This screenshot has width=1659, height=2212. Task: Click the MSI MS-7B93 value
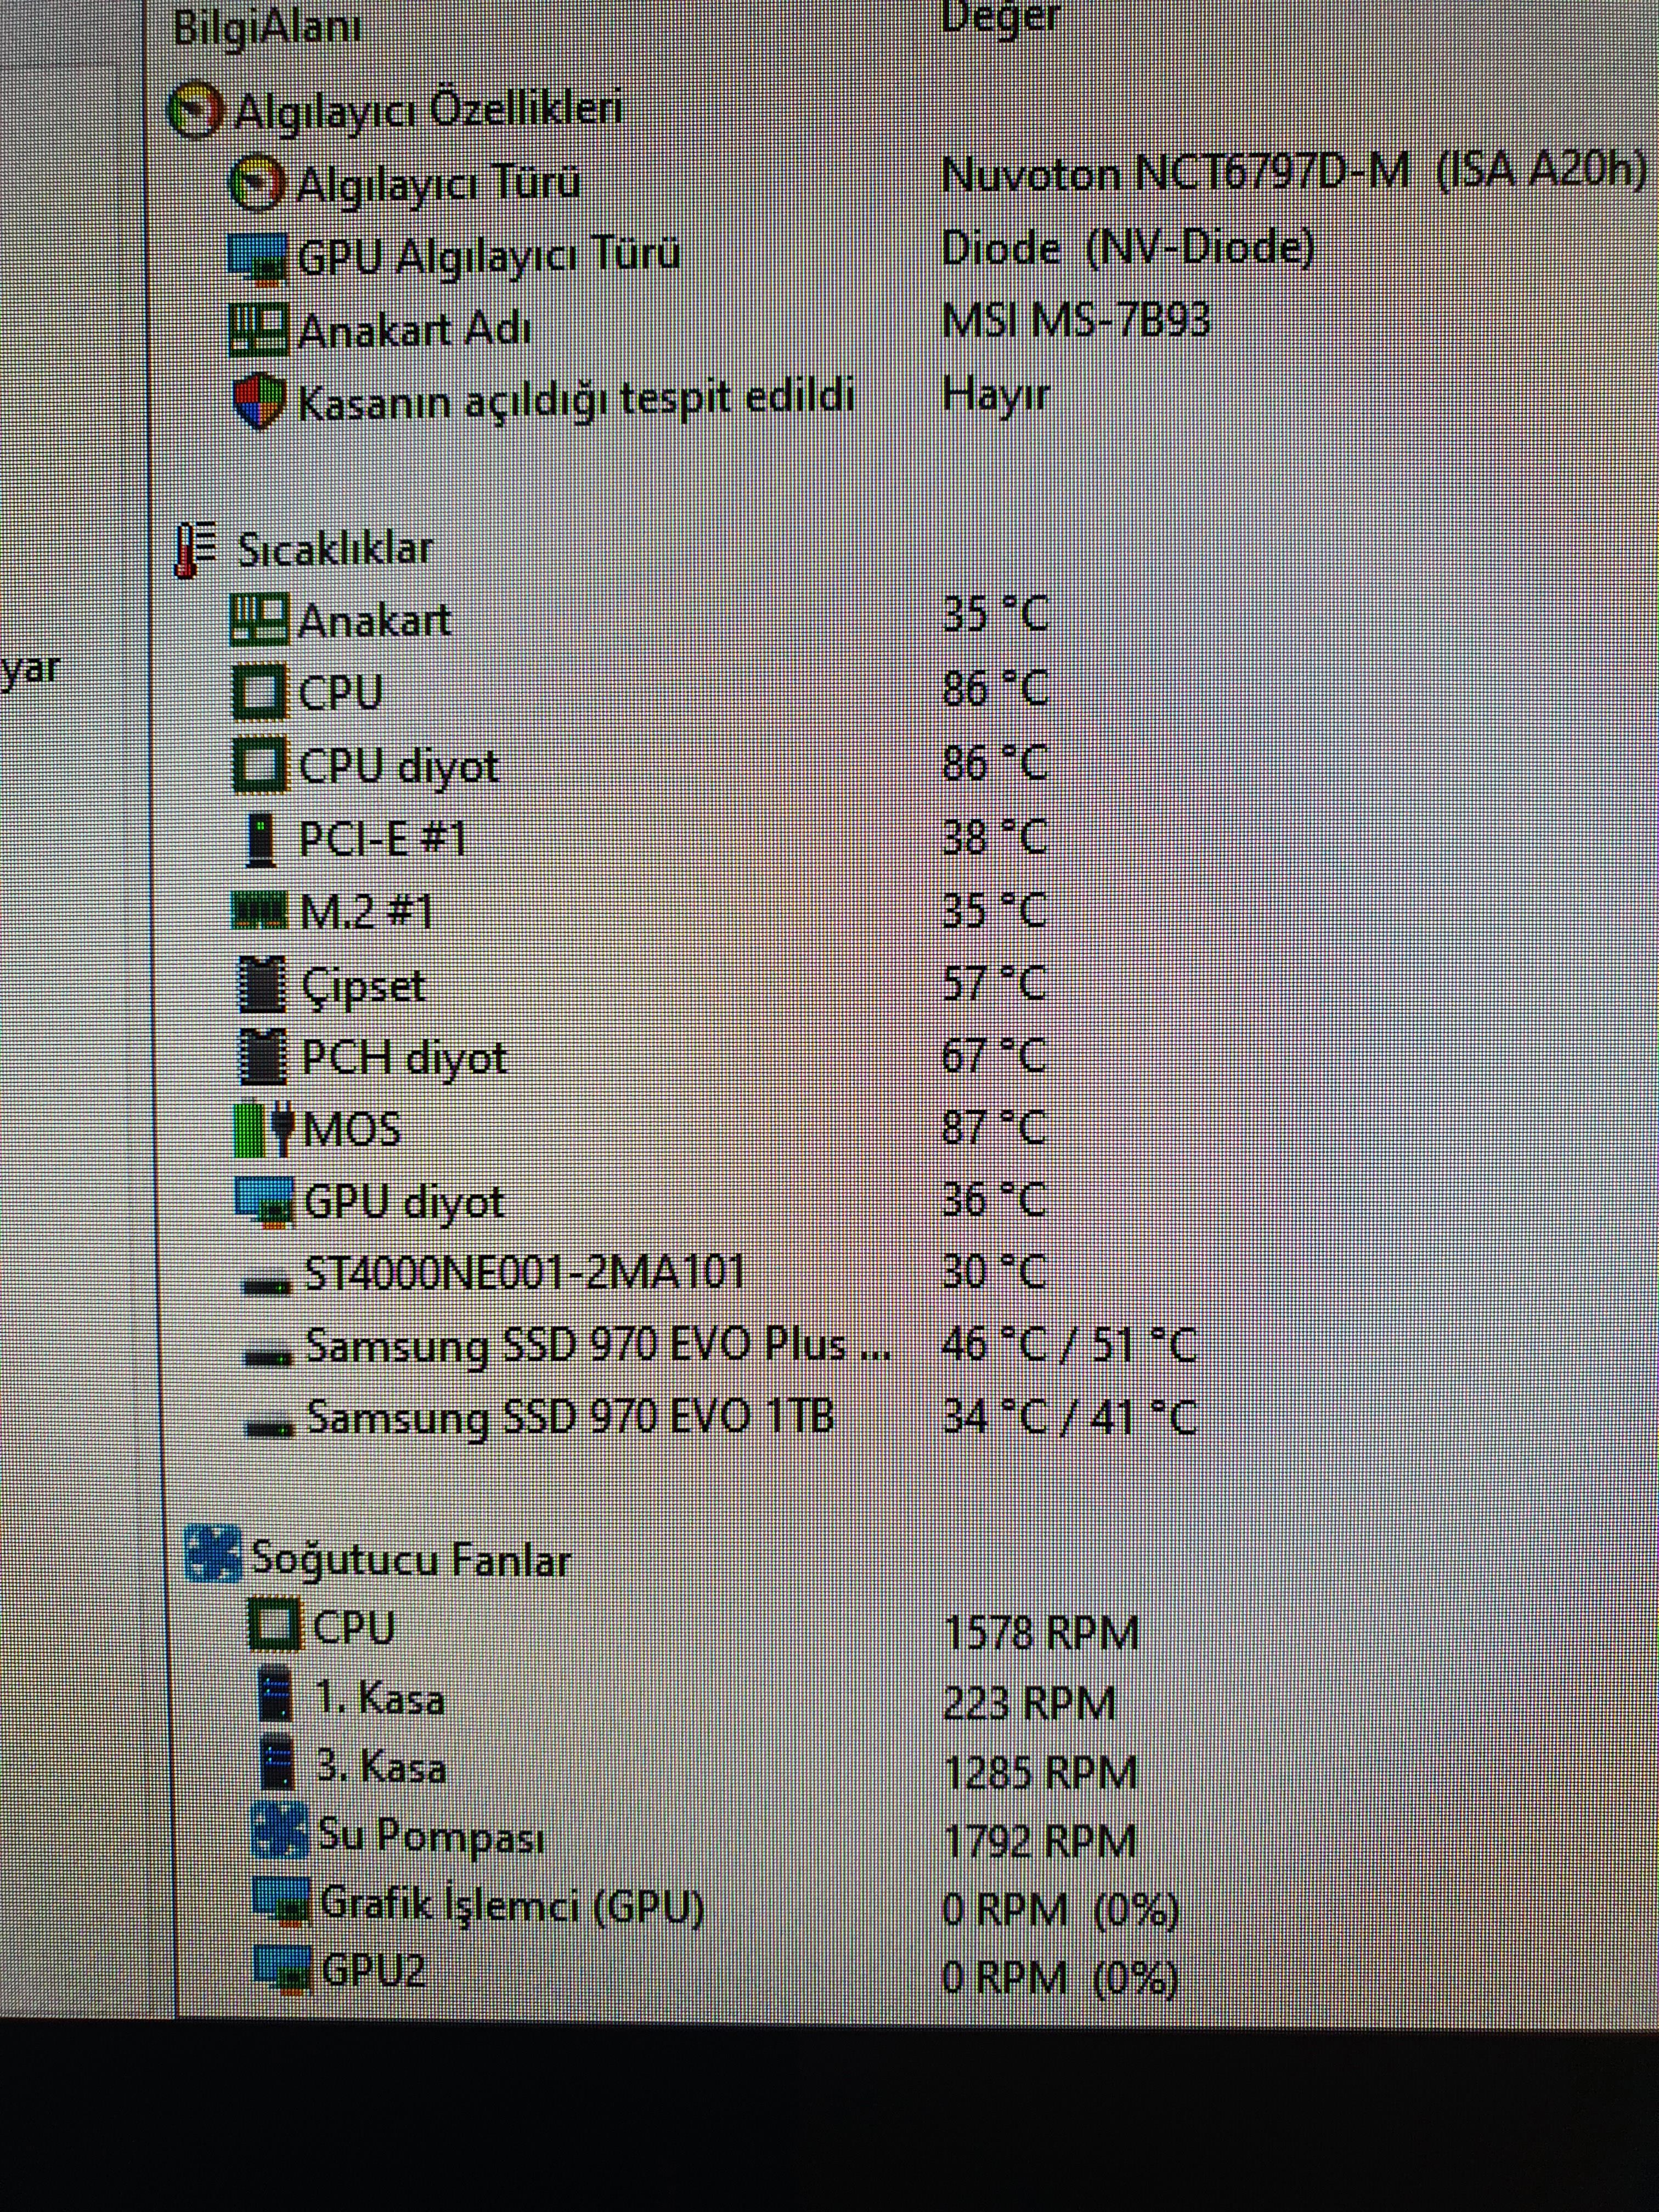click(x=1076, y=320)
